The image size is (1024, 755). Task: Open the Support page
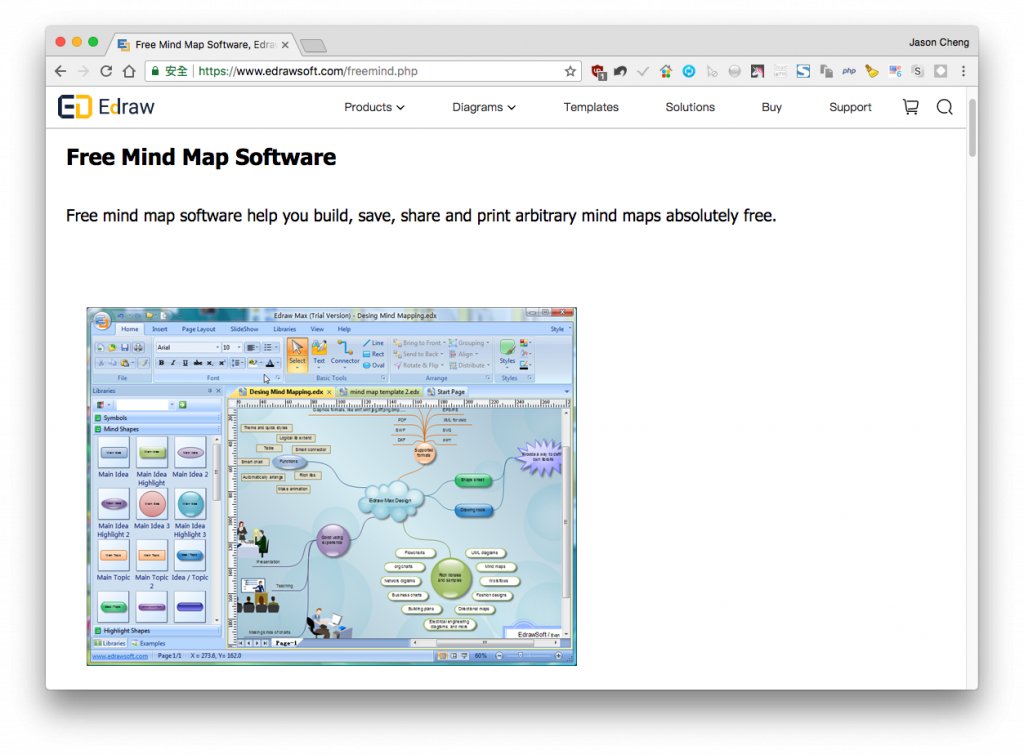point(850,107)
